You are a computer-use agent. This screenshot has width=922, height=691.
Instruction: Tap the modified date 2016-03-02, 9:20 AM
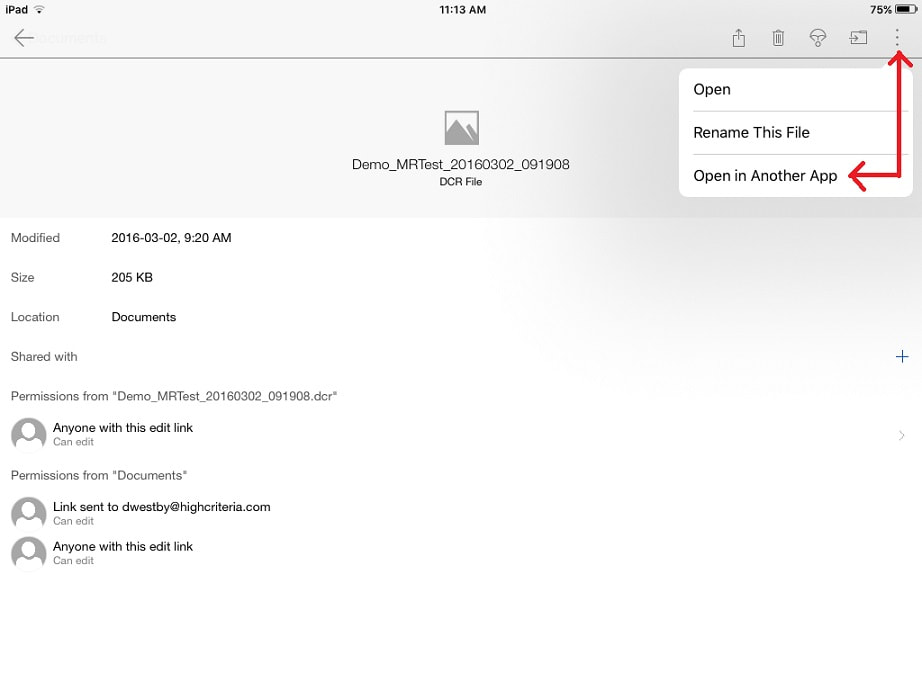point(171,238)
